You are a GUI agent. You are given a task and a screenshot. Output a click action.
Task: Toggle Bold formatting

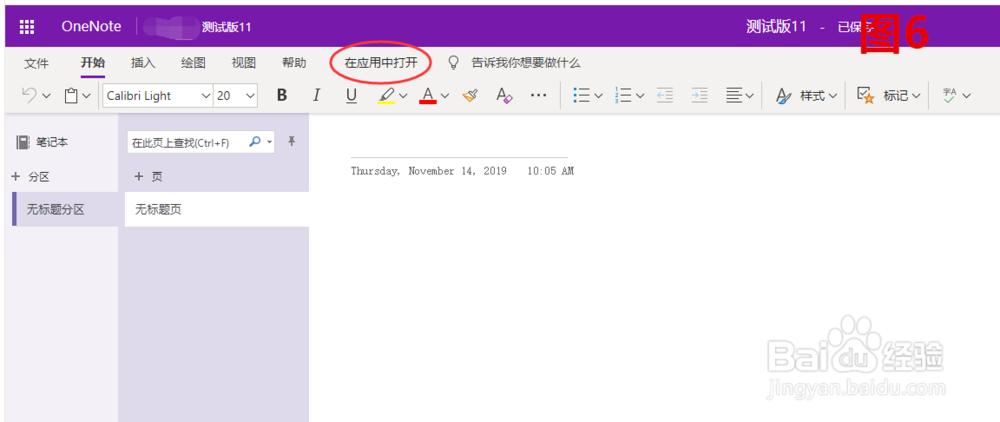[x=282, y=96]
